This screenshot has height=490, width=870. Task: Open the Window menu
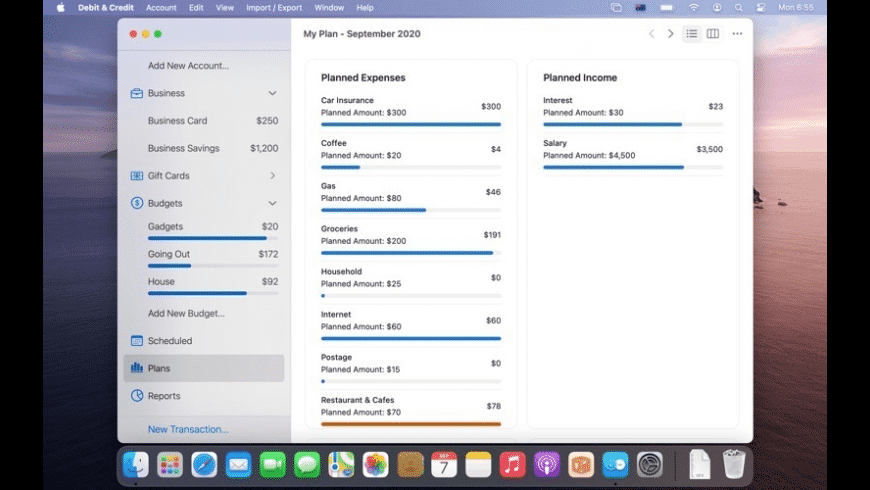[x=329, y=8]
